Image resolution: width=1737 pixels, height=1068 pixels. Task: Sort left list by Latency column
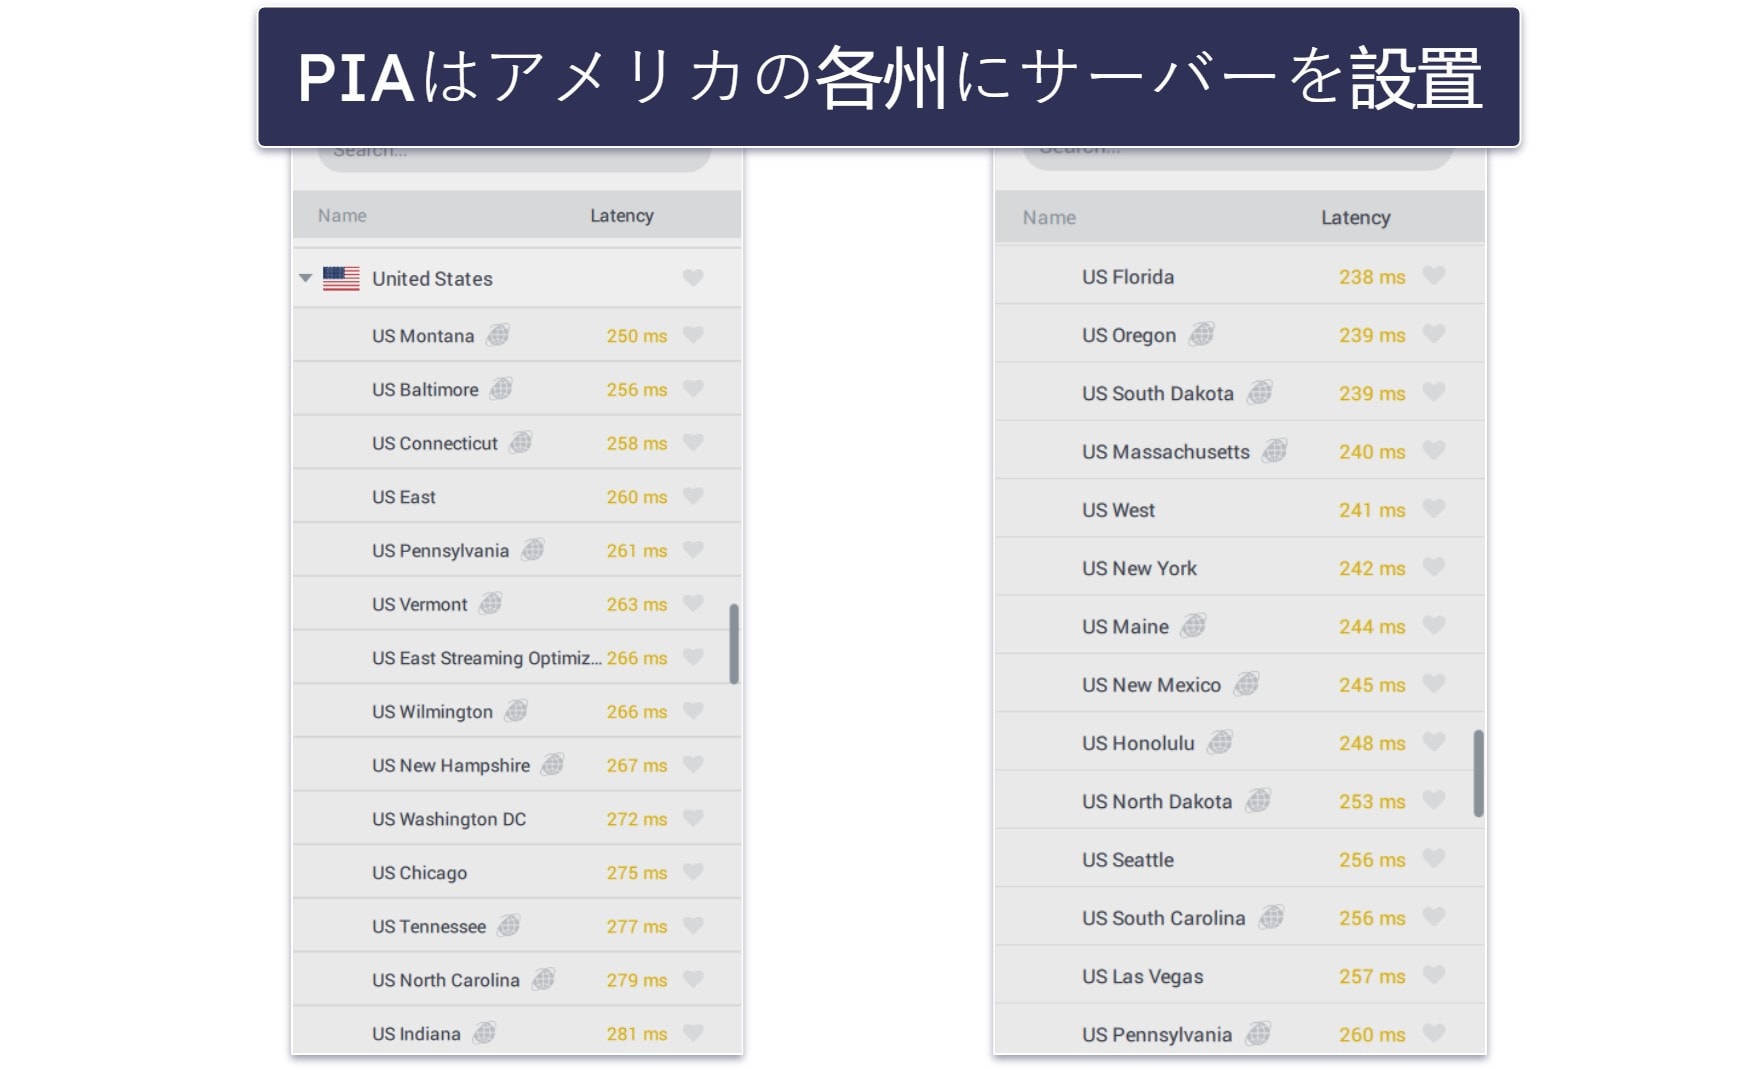[622, 215]
